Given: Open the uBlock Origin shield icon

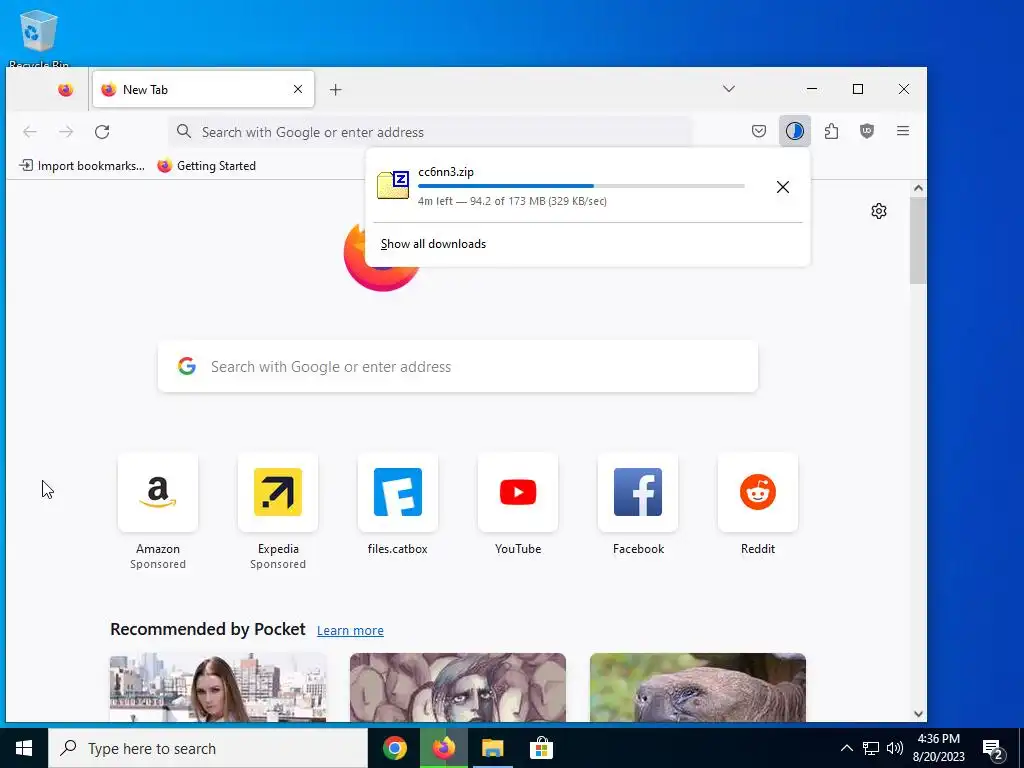Looking at the screenshot, I should click(867, 131).
